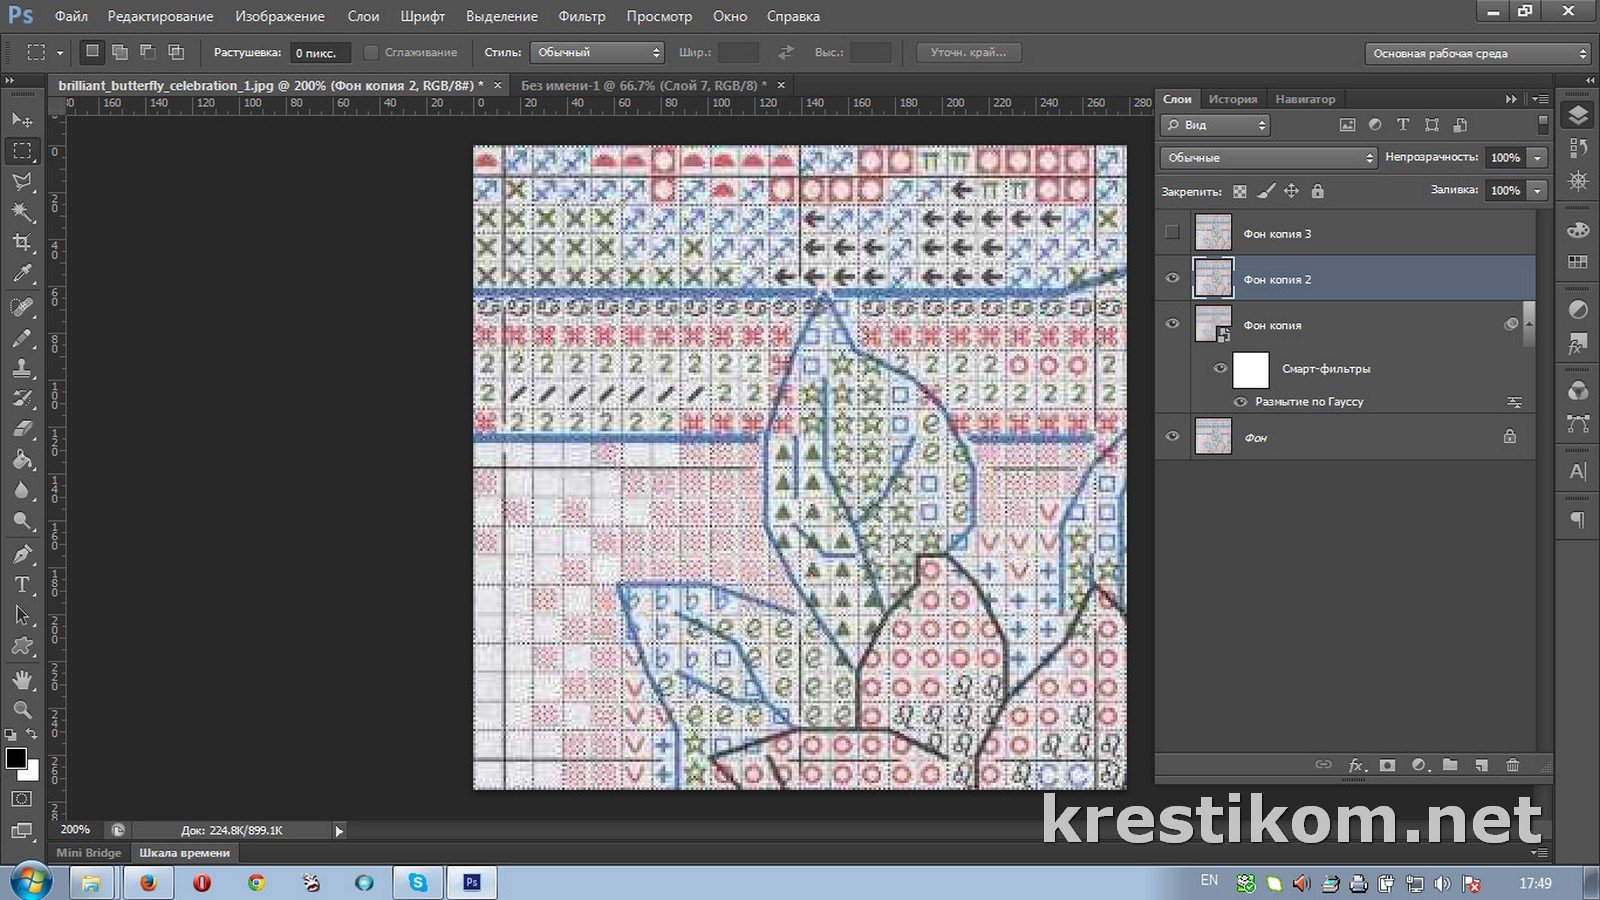The height and width of the screenshot is (900, 1600).
Task: Open the Основная рабочая среда workspace dropdown
Action: [1477, 54]
